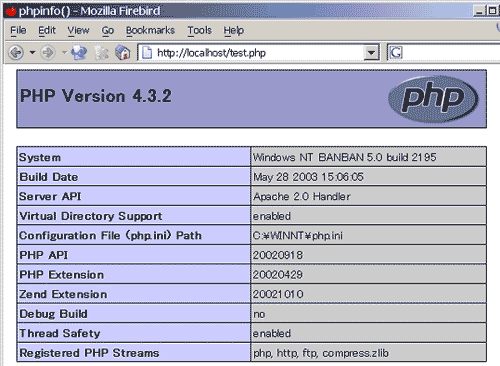Click the php, http, ftp, compress.zlib value
Screen dimensions: 500x366
point(321,353)
